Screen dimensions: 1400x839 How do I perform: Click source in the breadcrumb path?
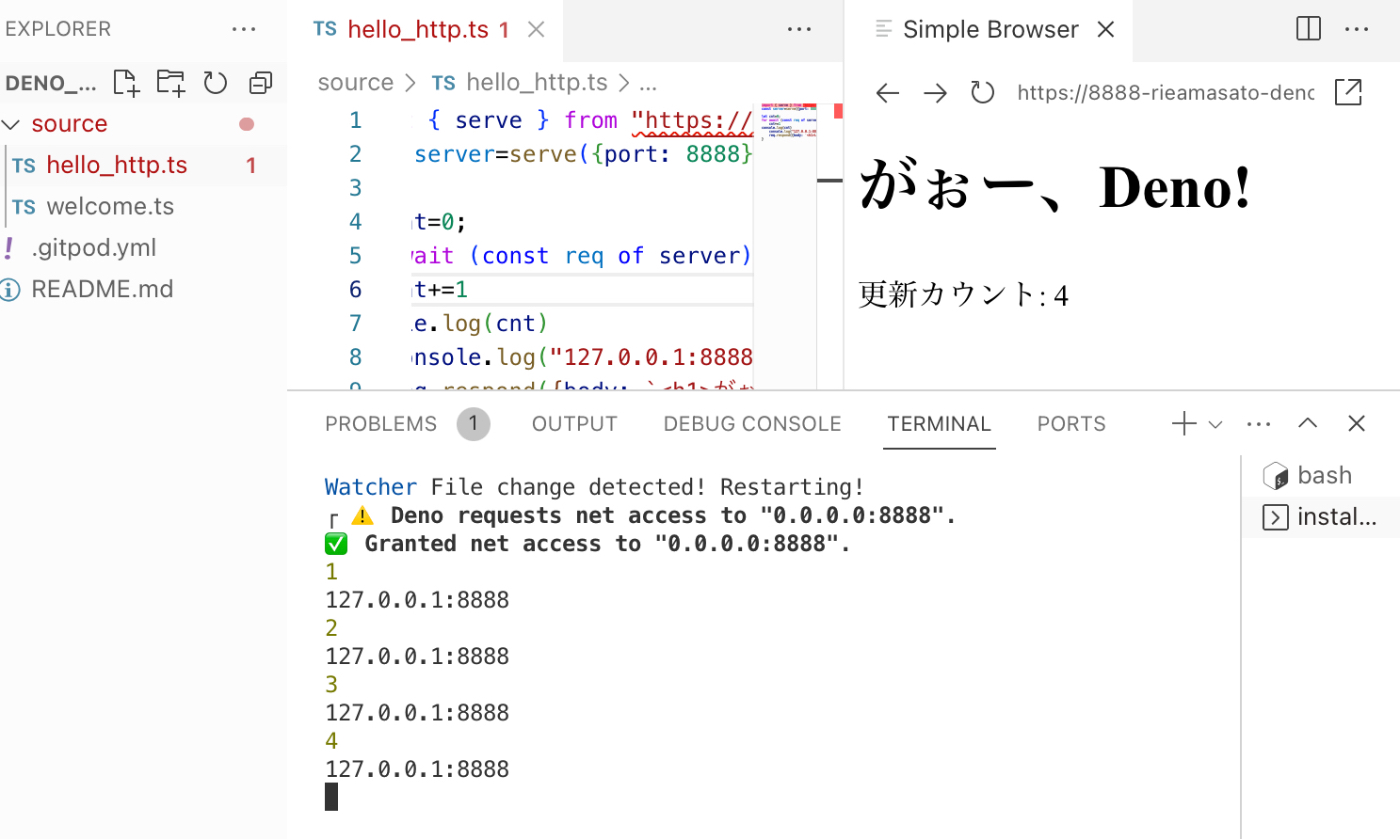point(355,82)
